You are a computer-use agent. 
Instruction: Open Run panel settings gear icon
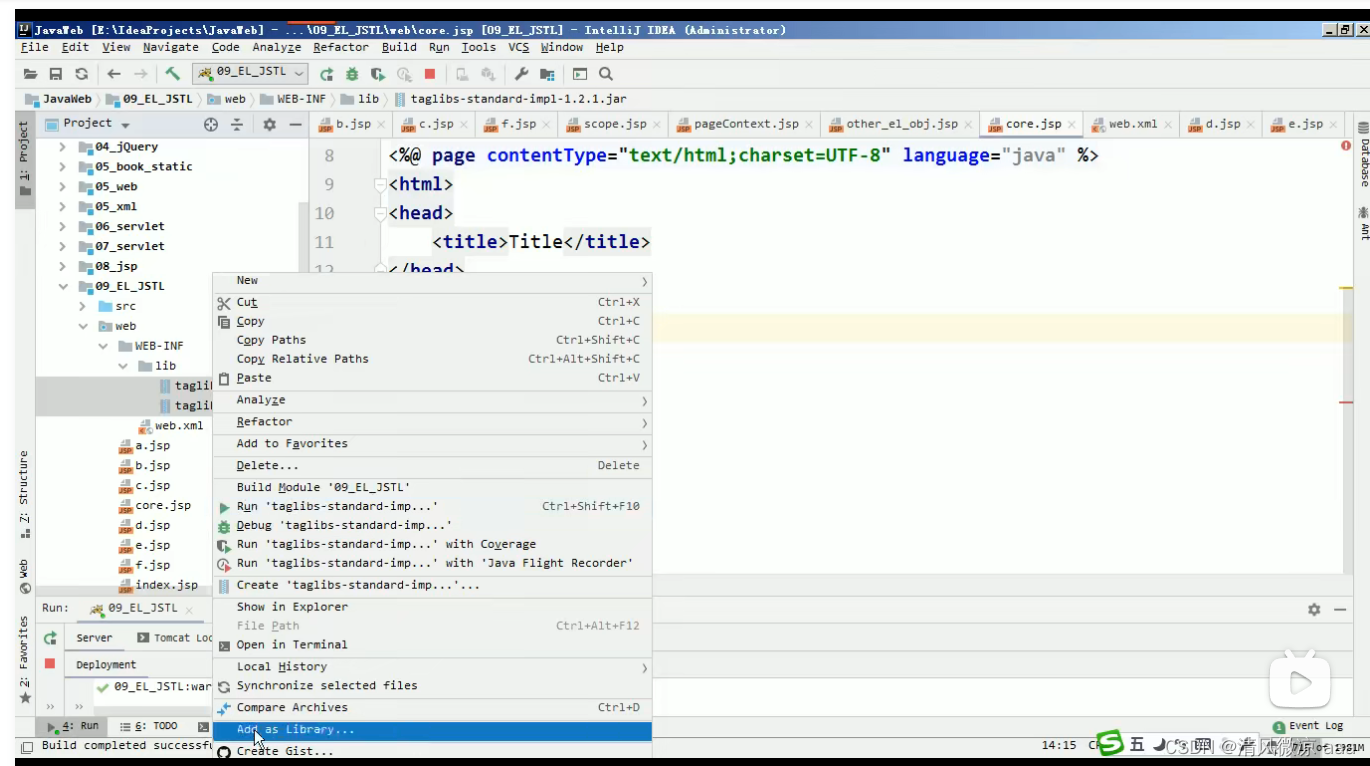1314,609
